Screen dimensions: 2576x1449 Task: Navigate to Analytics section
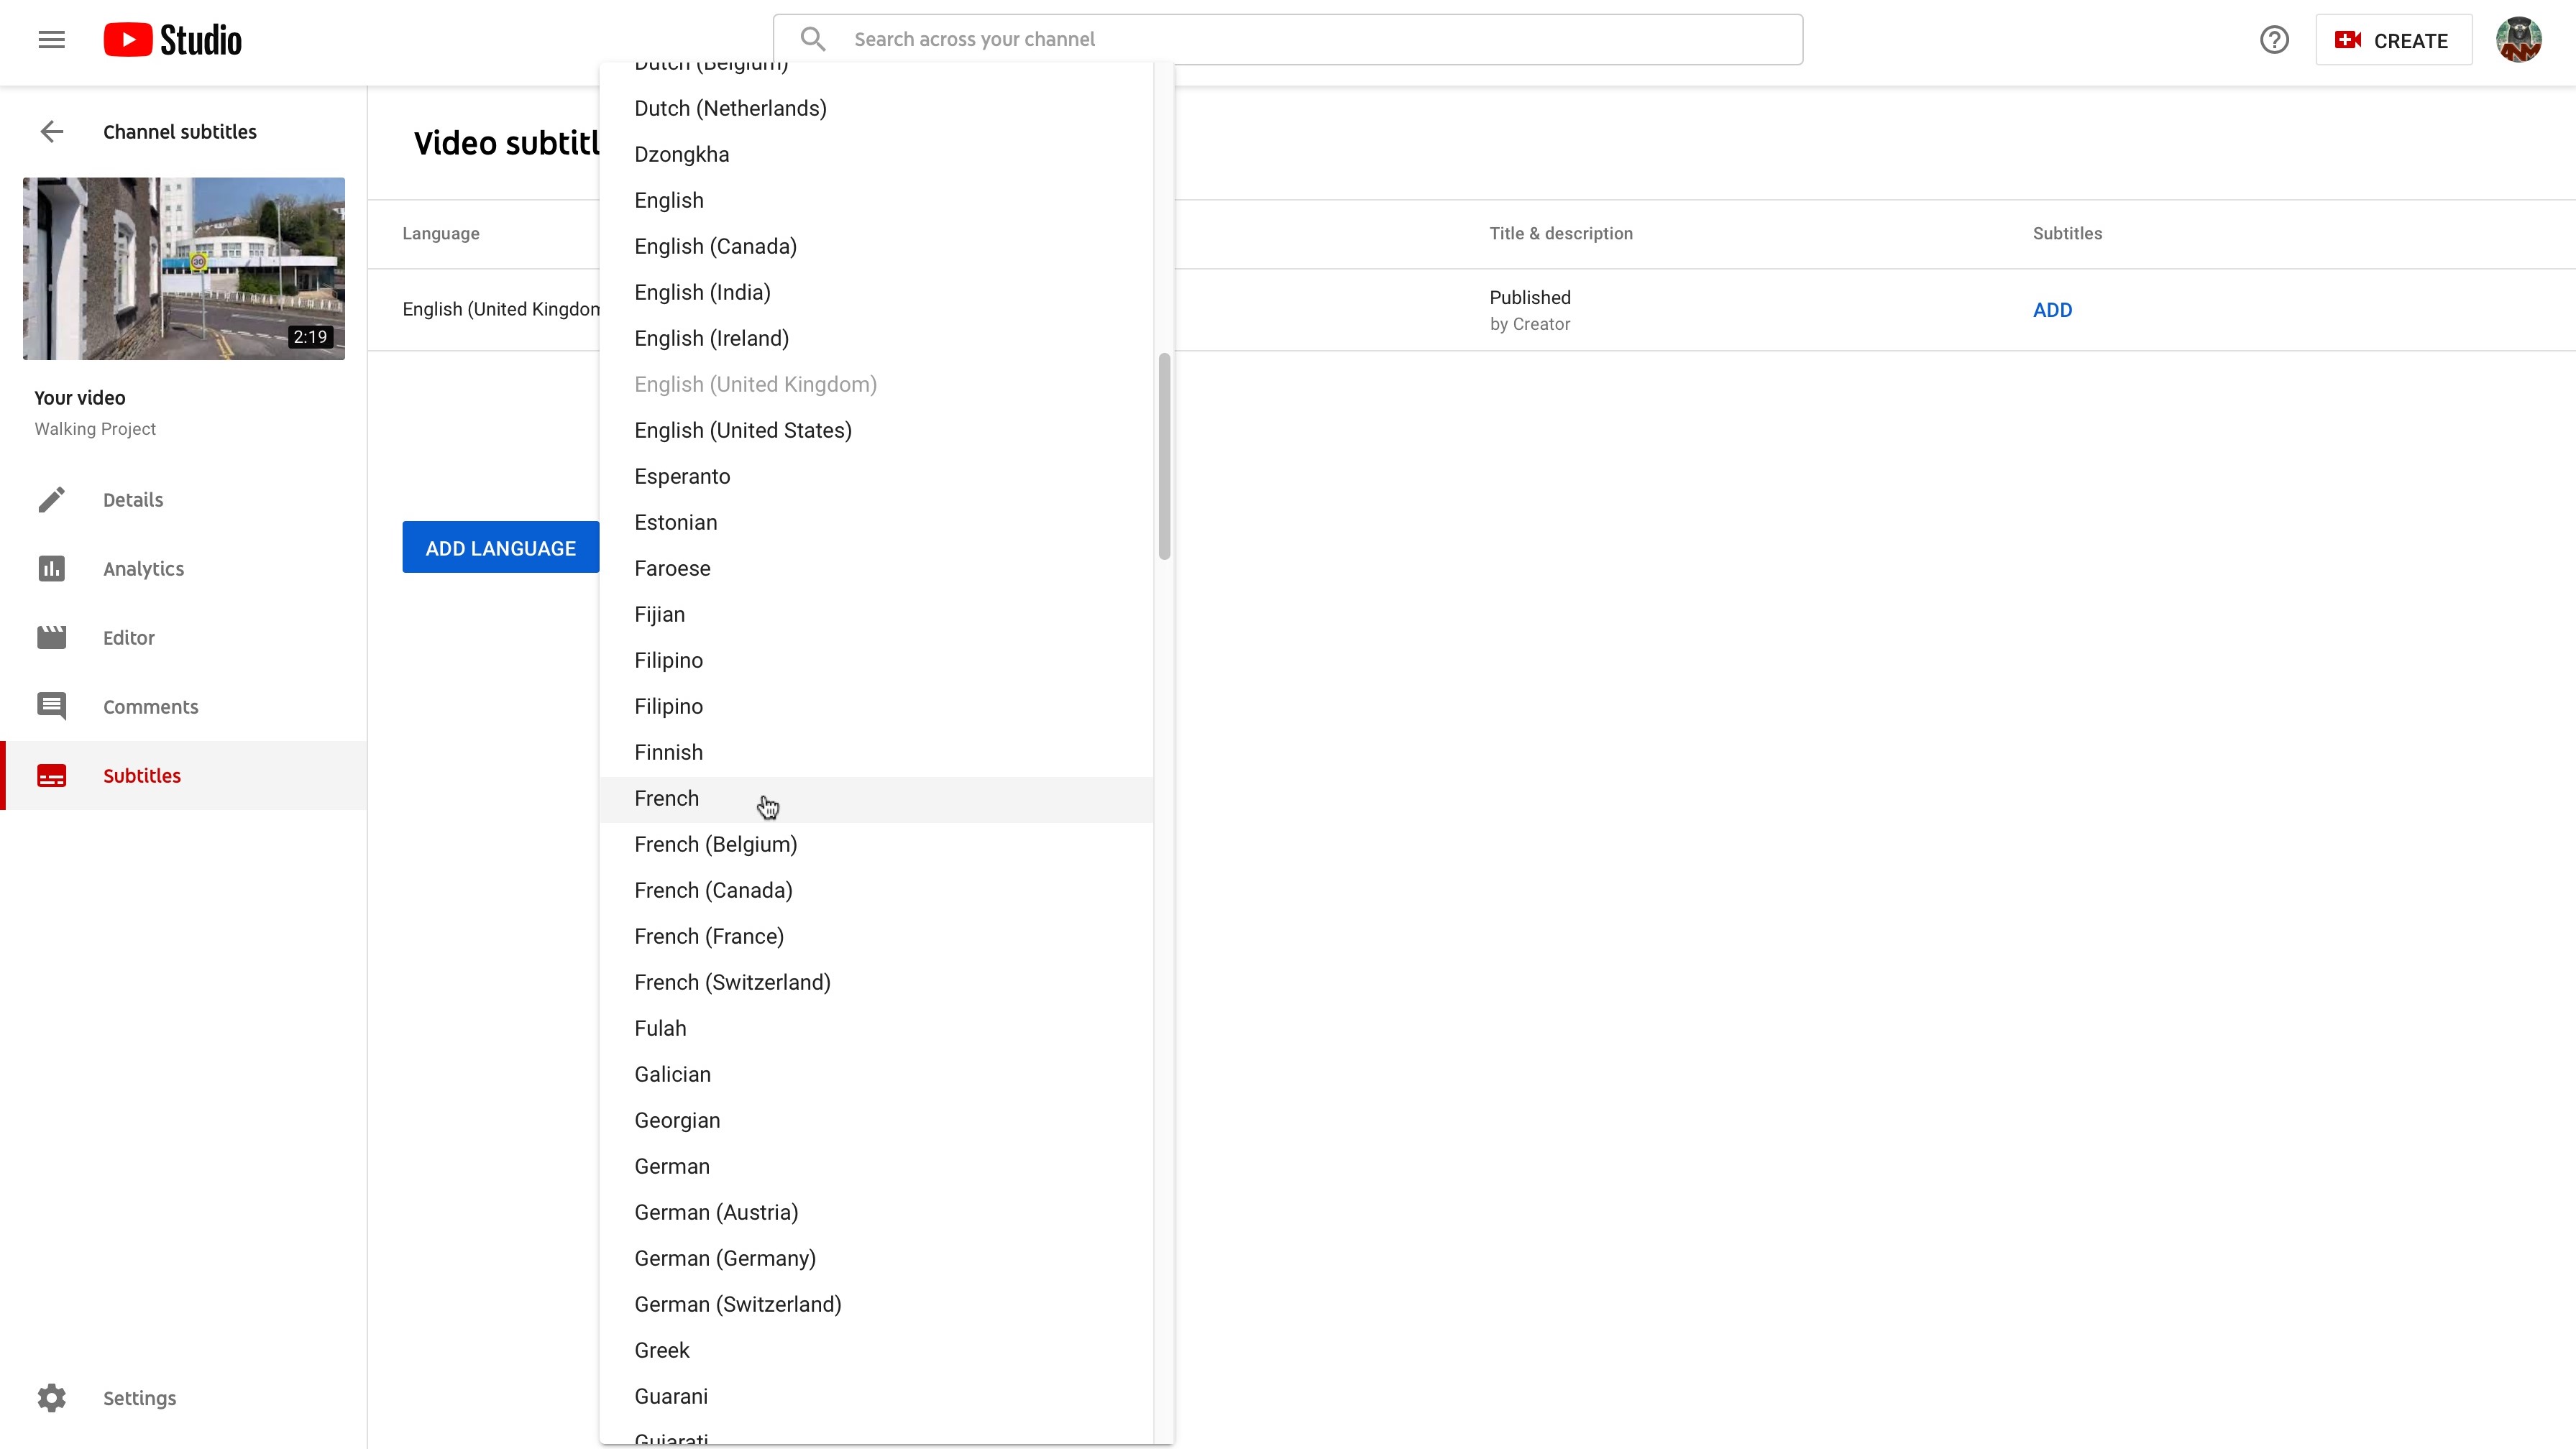[143, 568]
